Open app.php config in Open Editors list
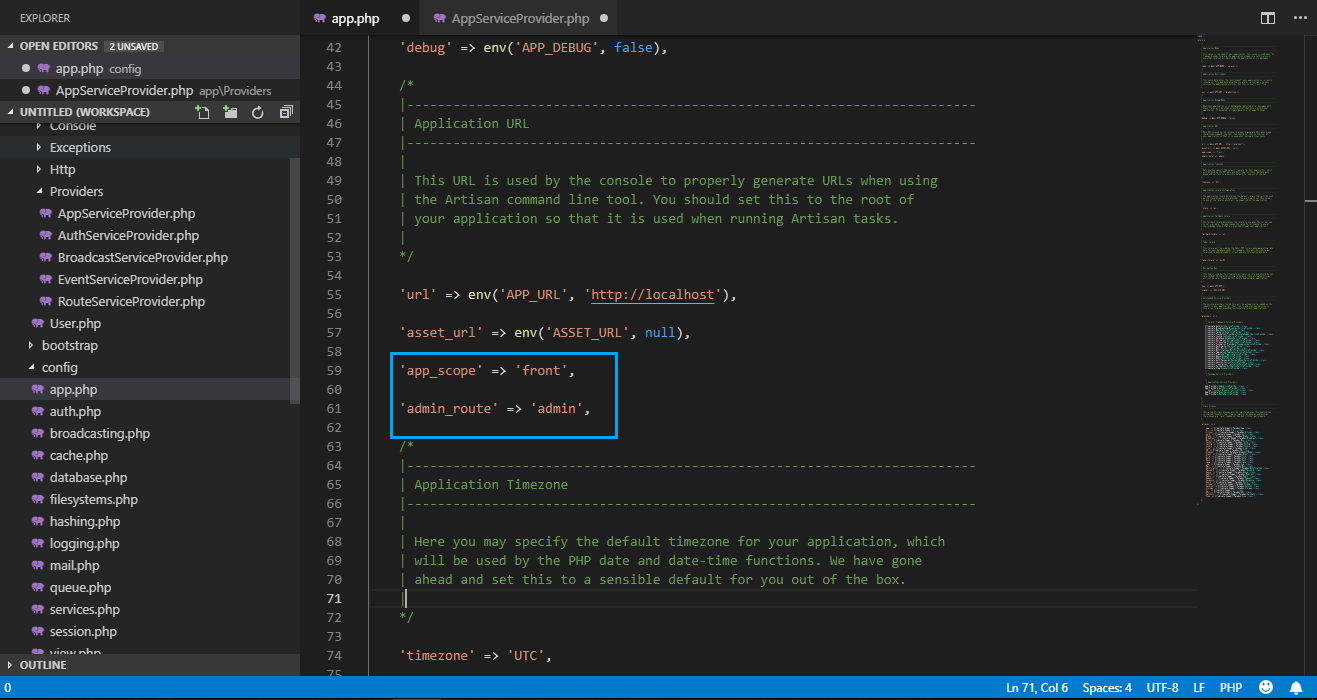This screenshot has width=1317, height=700. [150, 69]
